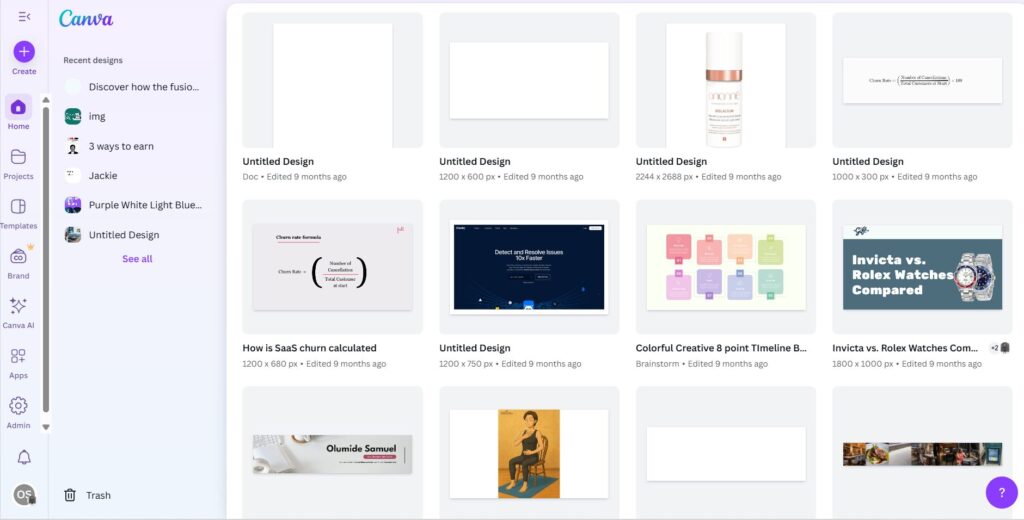Open the help question mark button
Screen dimensions: 1024x520
(x=1001, y=492)
